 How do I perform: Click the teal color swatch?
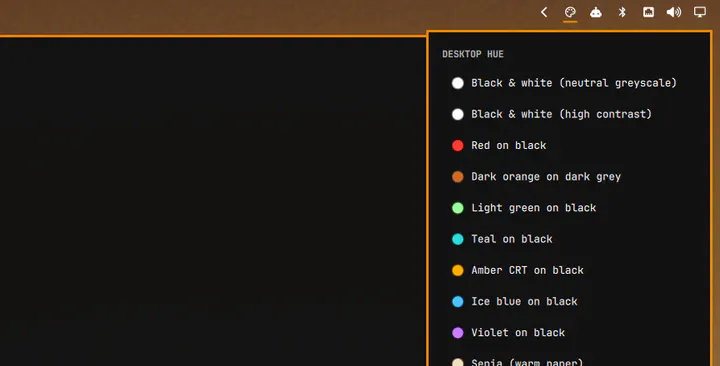pyautogui.click(x=458, y=239)
